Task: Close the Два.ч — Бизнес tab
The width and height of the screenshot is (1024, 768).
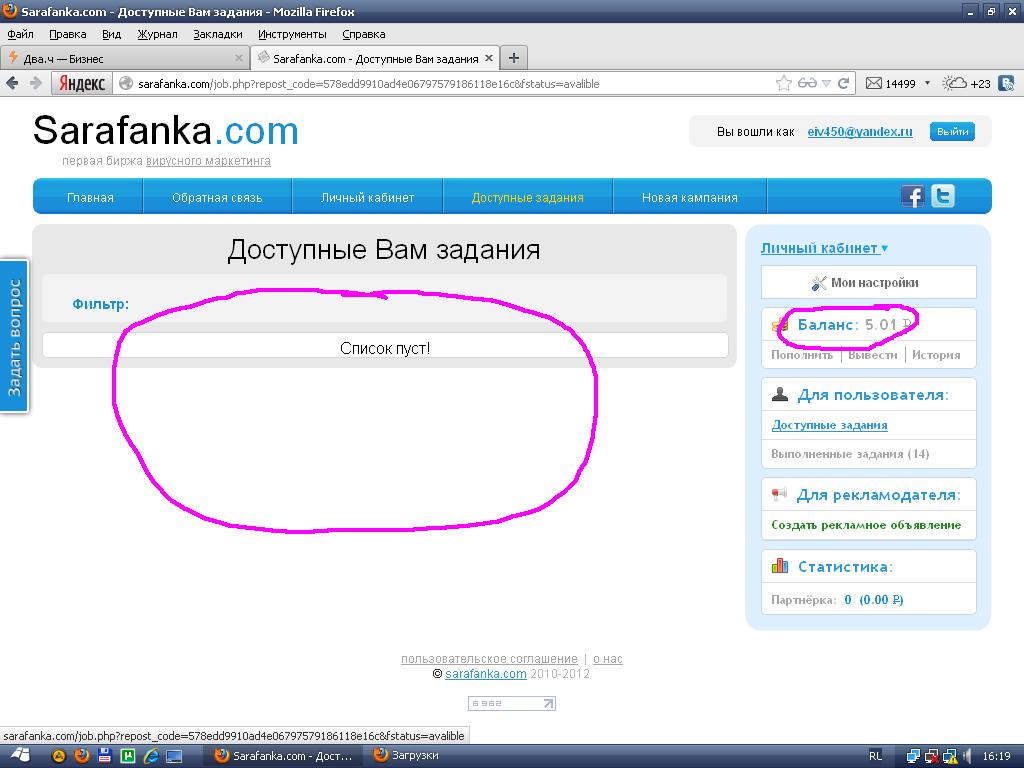Action: tap(238, 58)
